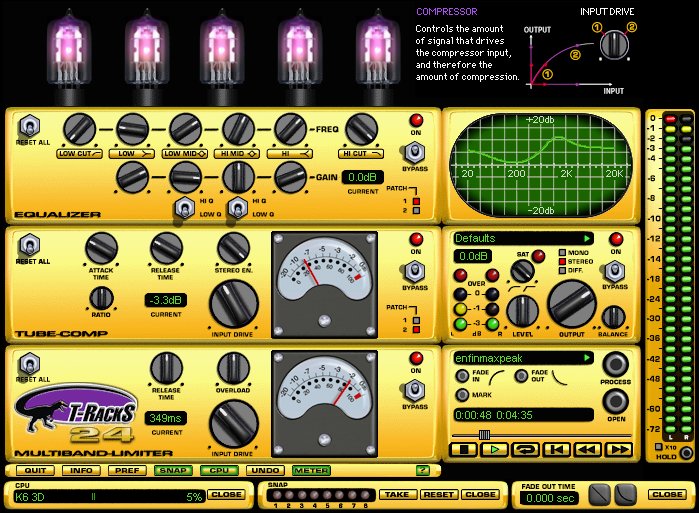Viewport: 699px width, 513px height.
Task: Click the Process round button
Action: [616, 364]
